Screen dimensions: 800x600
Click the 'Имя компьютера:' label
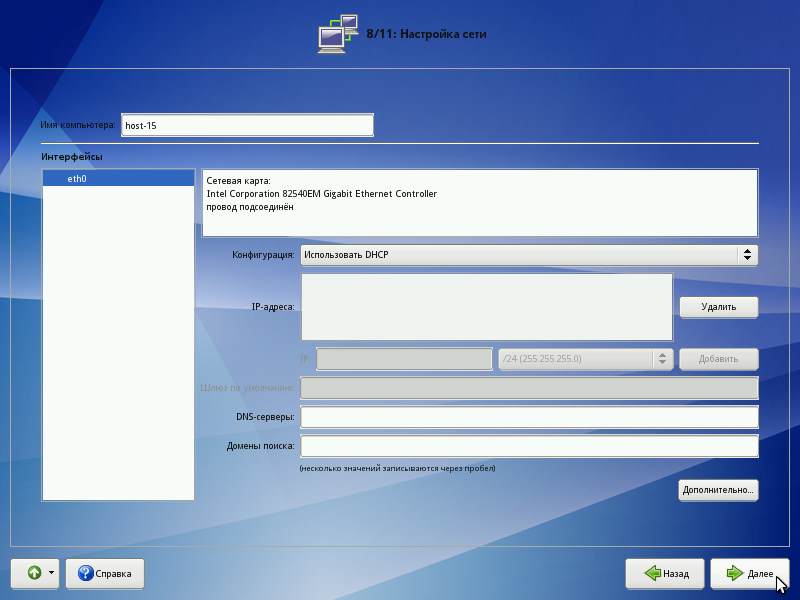coord(78,125)
